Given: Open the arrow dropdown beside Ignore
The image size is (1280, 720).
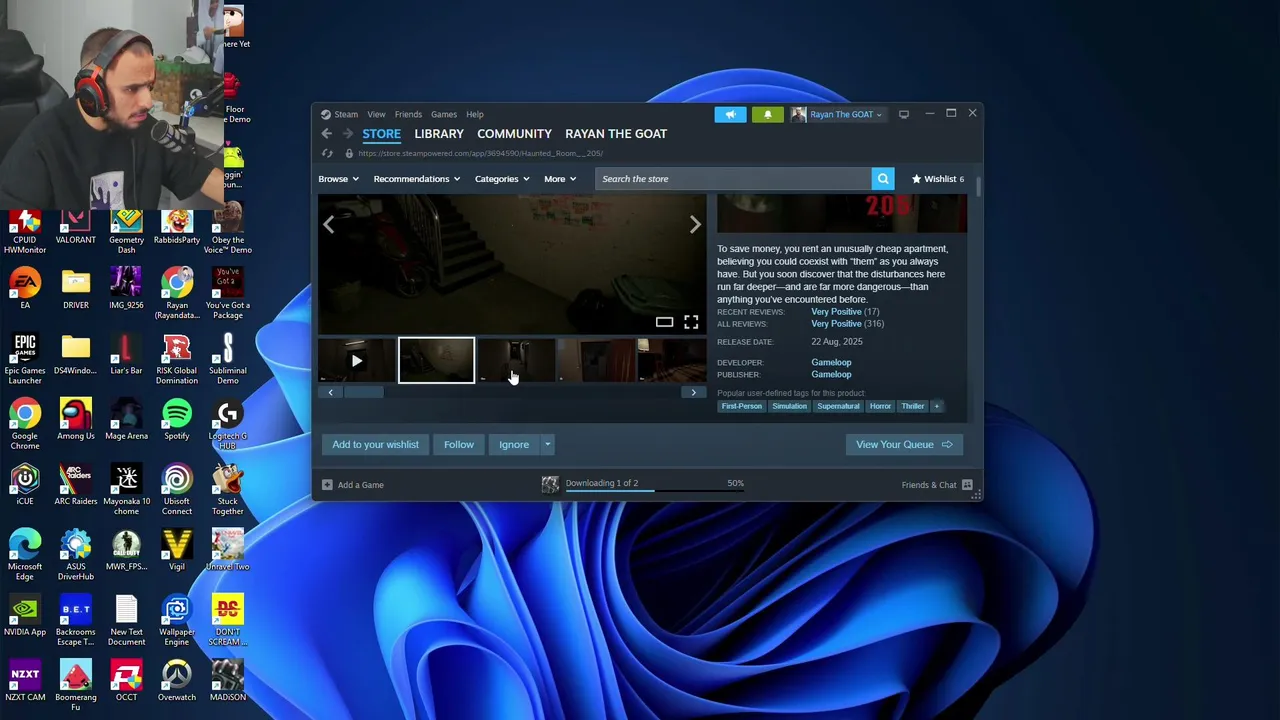Looking at the screenshot, I should (547, 445).
